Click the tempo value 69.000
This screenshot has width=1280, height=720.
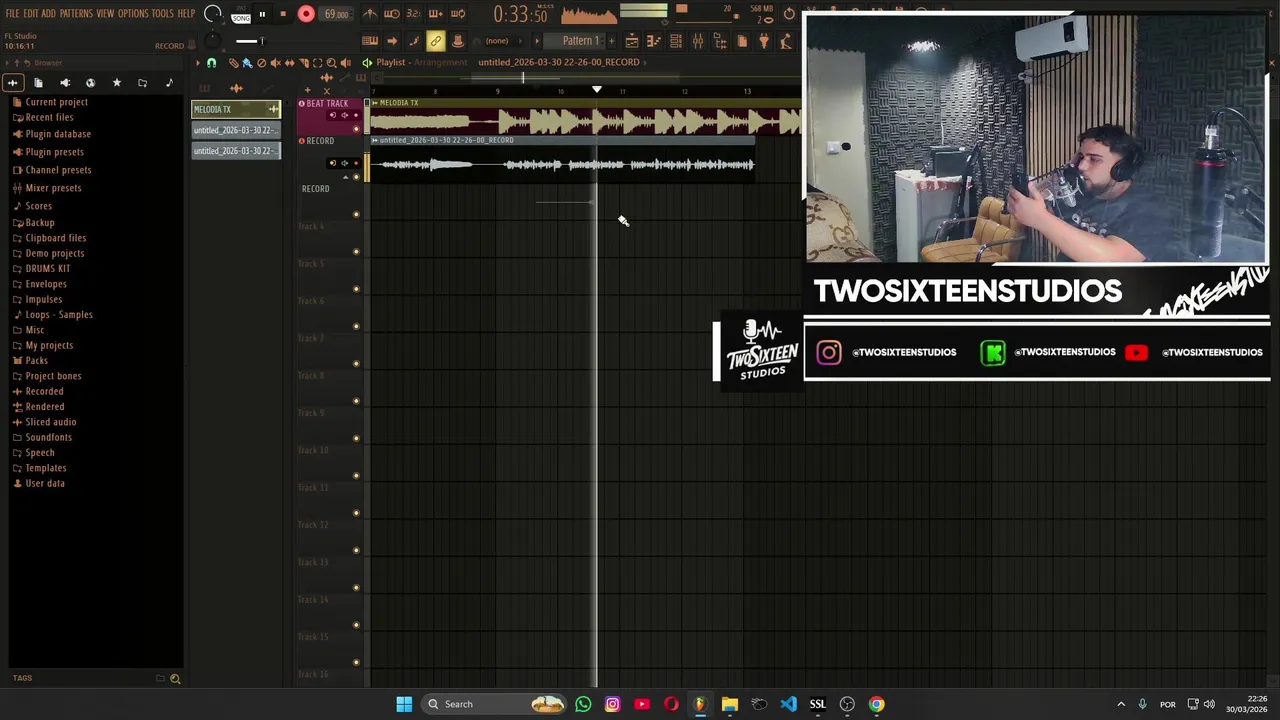click(336, 14)
